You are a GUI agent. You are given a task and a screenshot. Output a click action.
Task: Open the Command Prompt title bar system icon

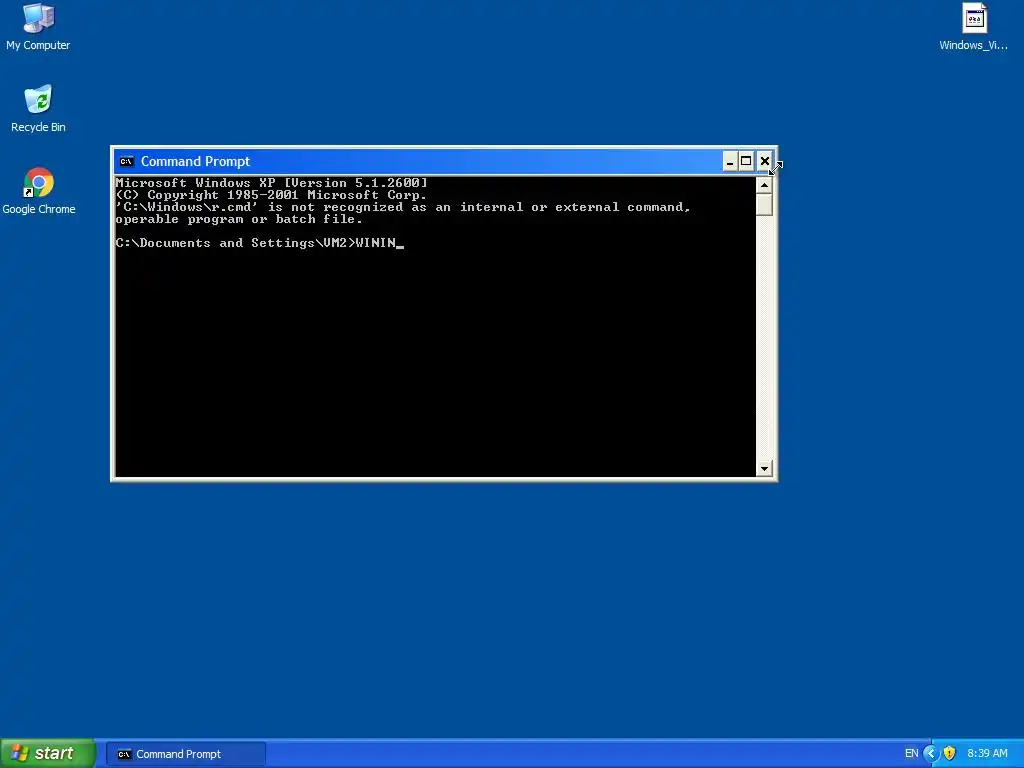[x=127, y=161]
